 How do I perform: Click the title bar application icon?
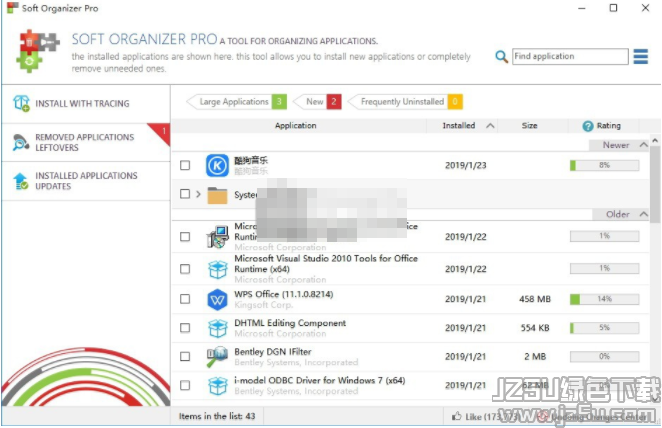click(13, 8)
